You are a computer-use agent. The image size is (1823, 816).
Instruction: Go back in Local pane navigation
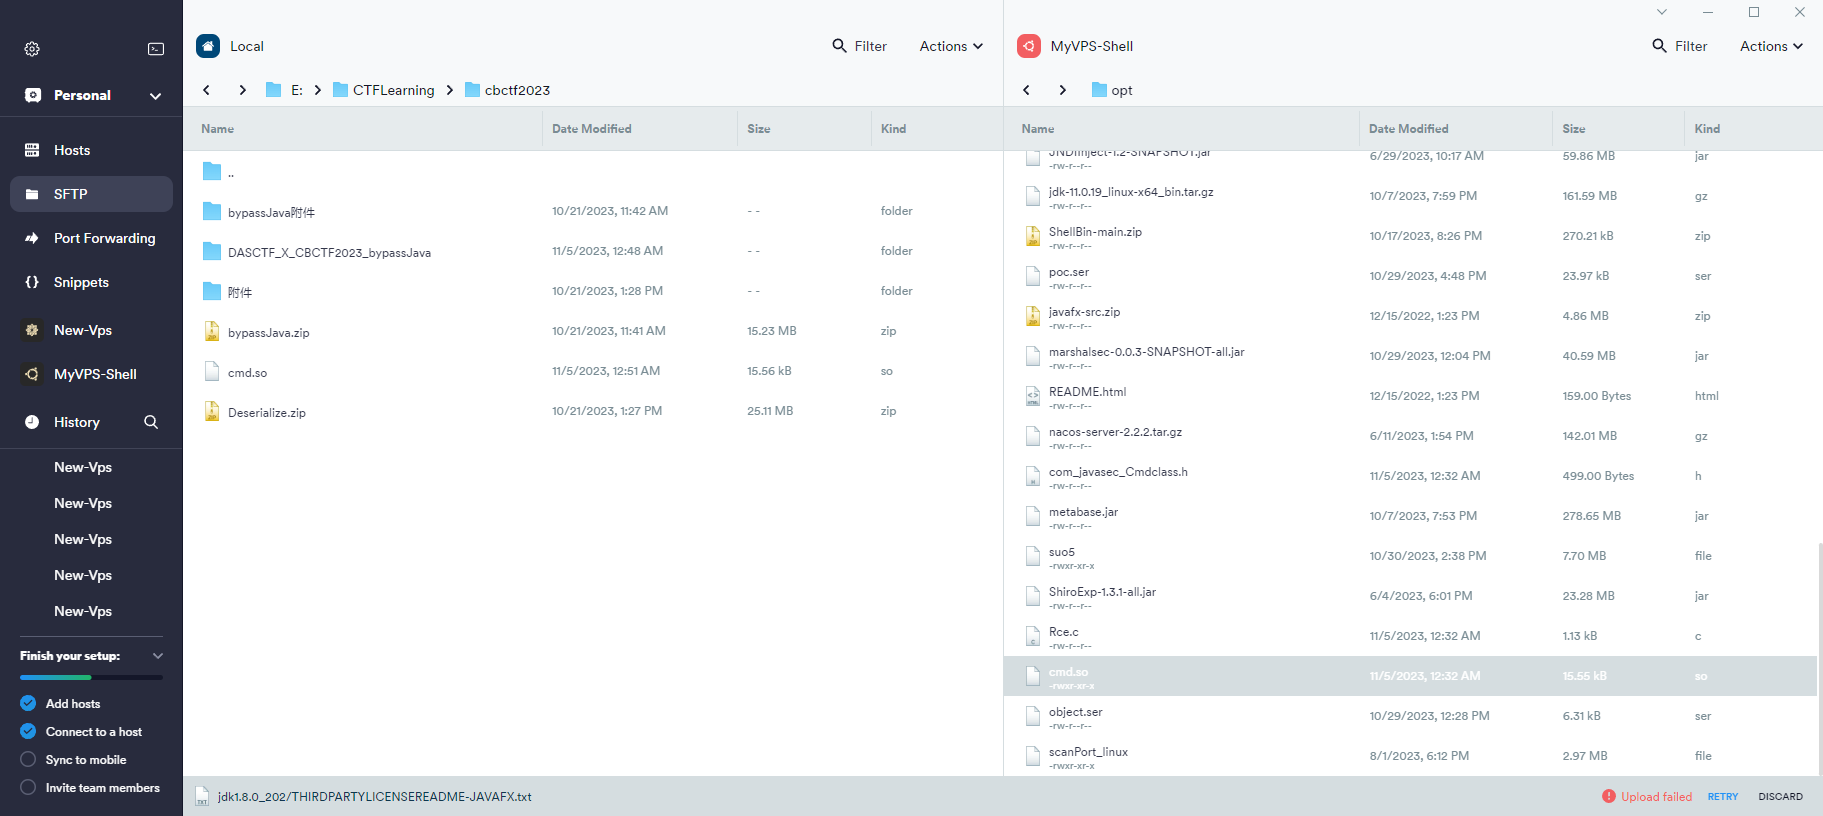[x=207, y=90]
